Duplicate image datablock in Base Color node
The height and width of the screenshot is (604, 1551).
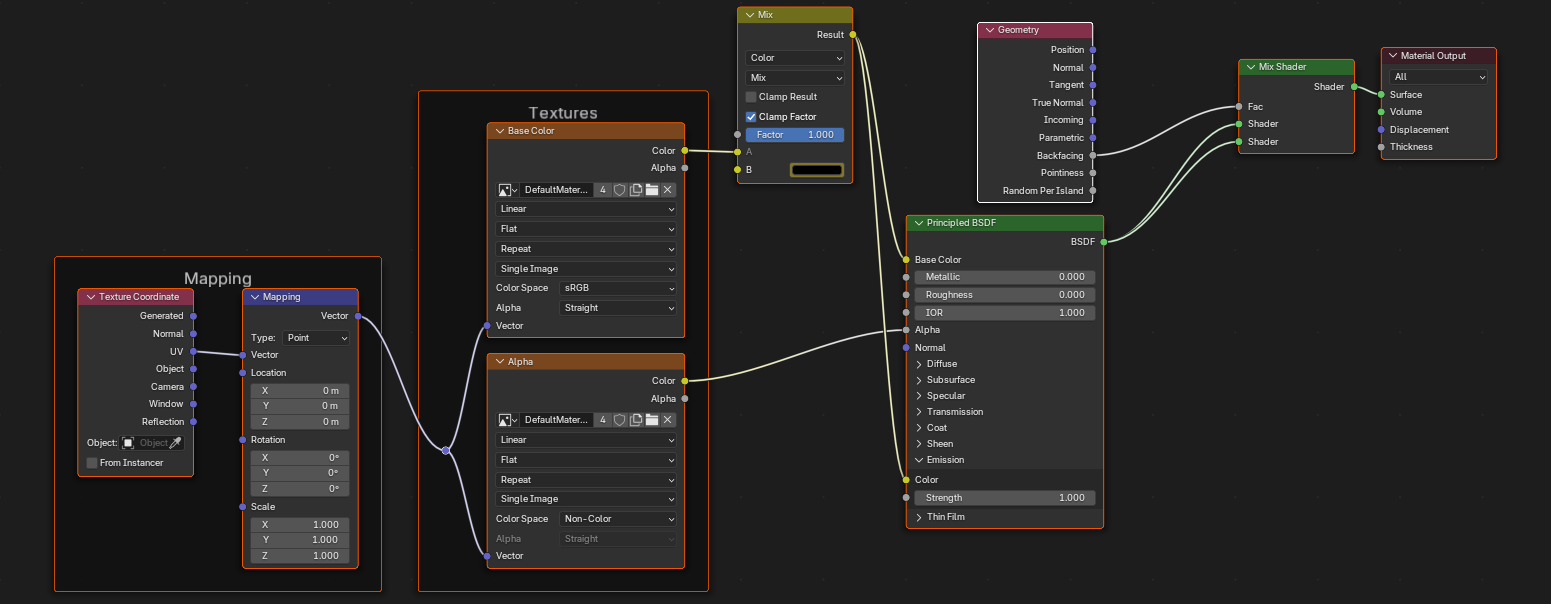(635, 190)
